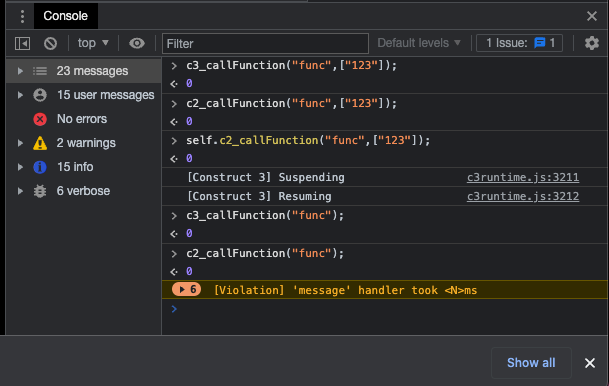This screenshot has height=386, width=609.
Task: Click the warning triangle icon for 2 warnings
Action: [40, 143]
